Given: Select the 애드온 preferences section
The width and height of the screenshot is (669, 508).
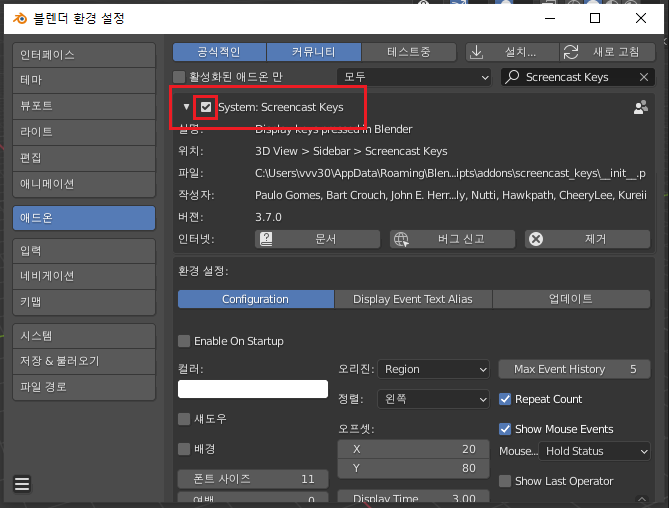Looking at the screenshot, I should pos(84,218).
